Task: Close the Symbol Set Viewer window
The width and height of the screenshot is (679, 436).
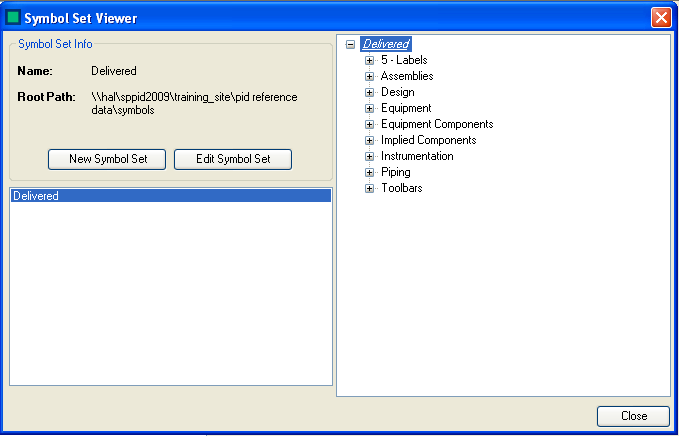Action: pyautogui.click(x=632, y=416)
